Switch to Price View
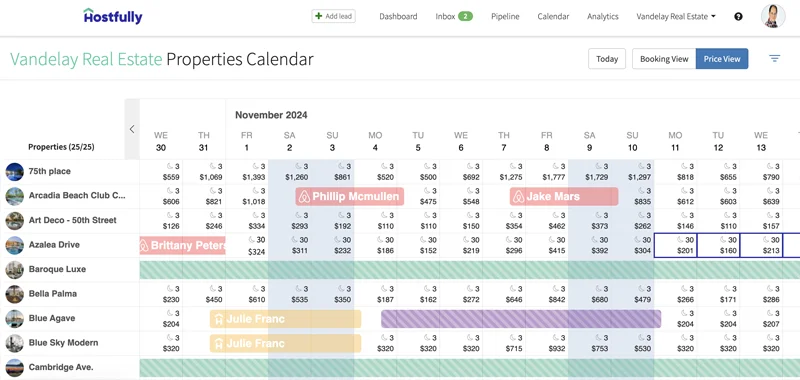The height and width of the screenshot is (380, 800). (x=722, y=59)
